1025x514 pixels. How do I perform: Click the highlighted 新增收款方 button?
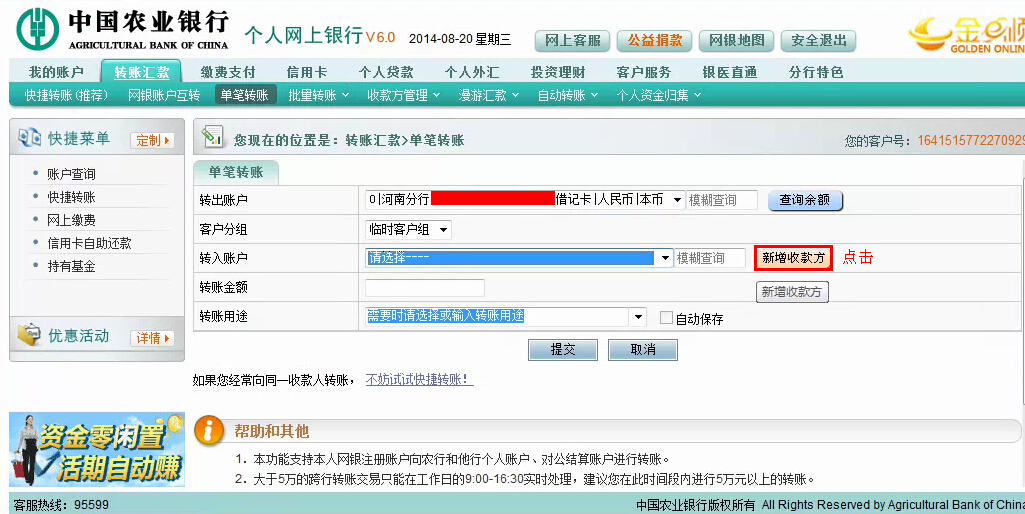pyautogui.click(x=793, y=258)
